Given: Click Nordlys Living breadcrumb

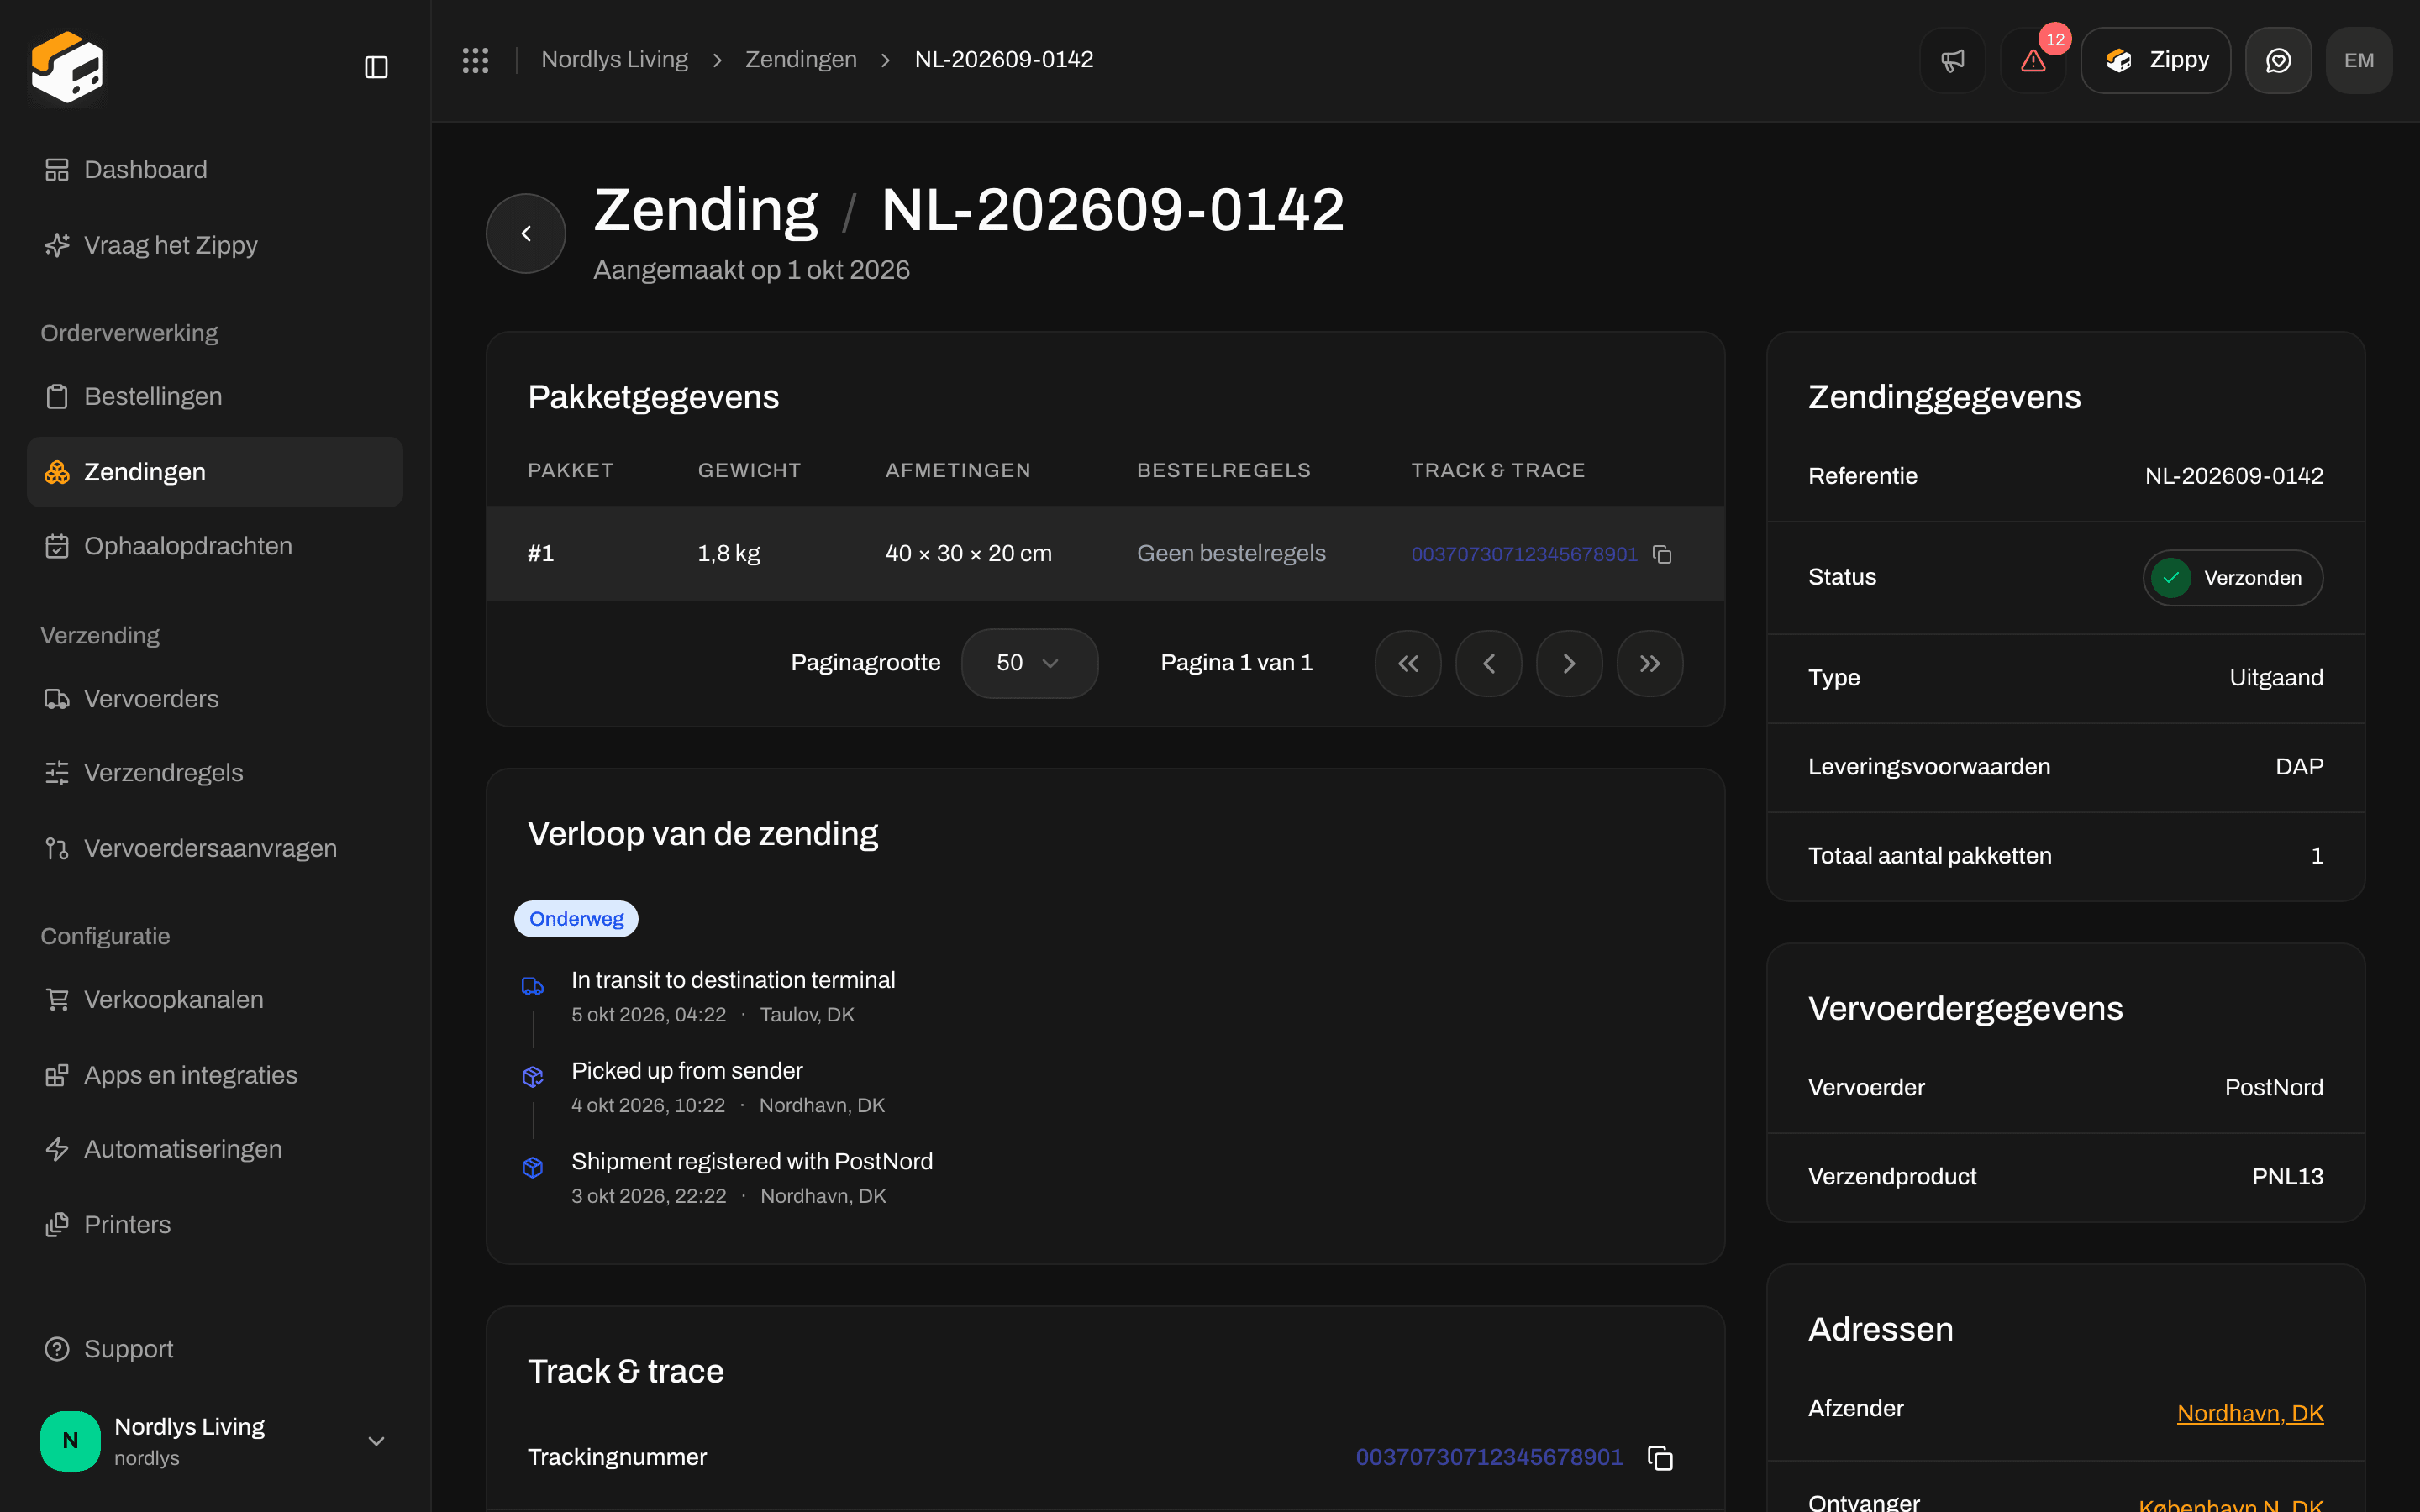Looking at the screenshot, I should pyautogui.click(x=614, y=60).
